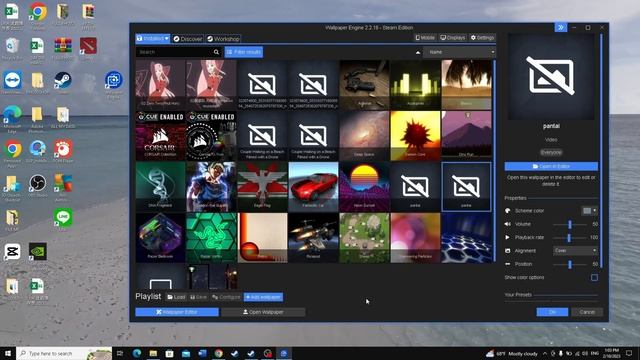Screen dimensions: 640x360
Task: Click the playlist Configure button
Action: pos(226,297)
